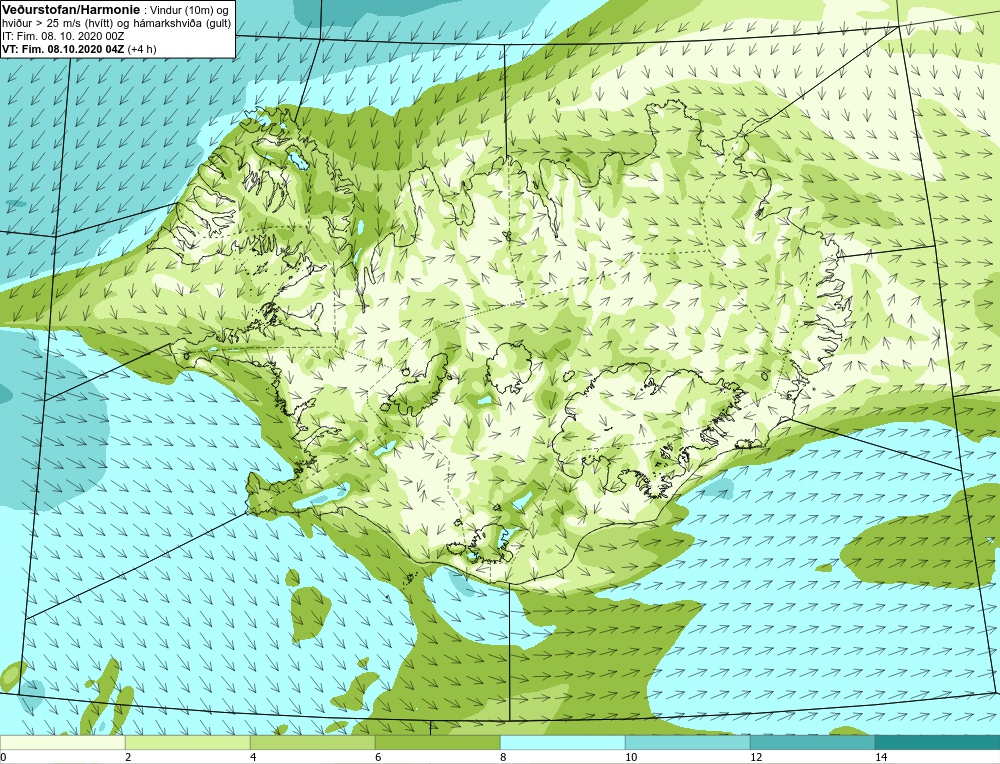This screenshot has height=764, width=1000.
Task: Click the legend scale label '10'
Action: (x=631, y=757)
